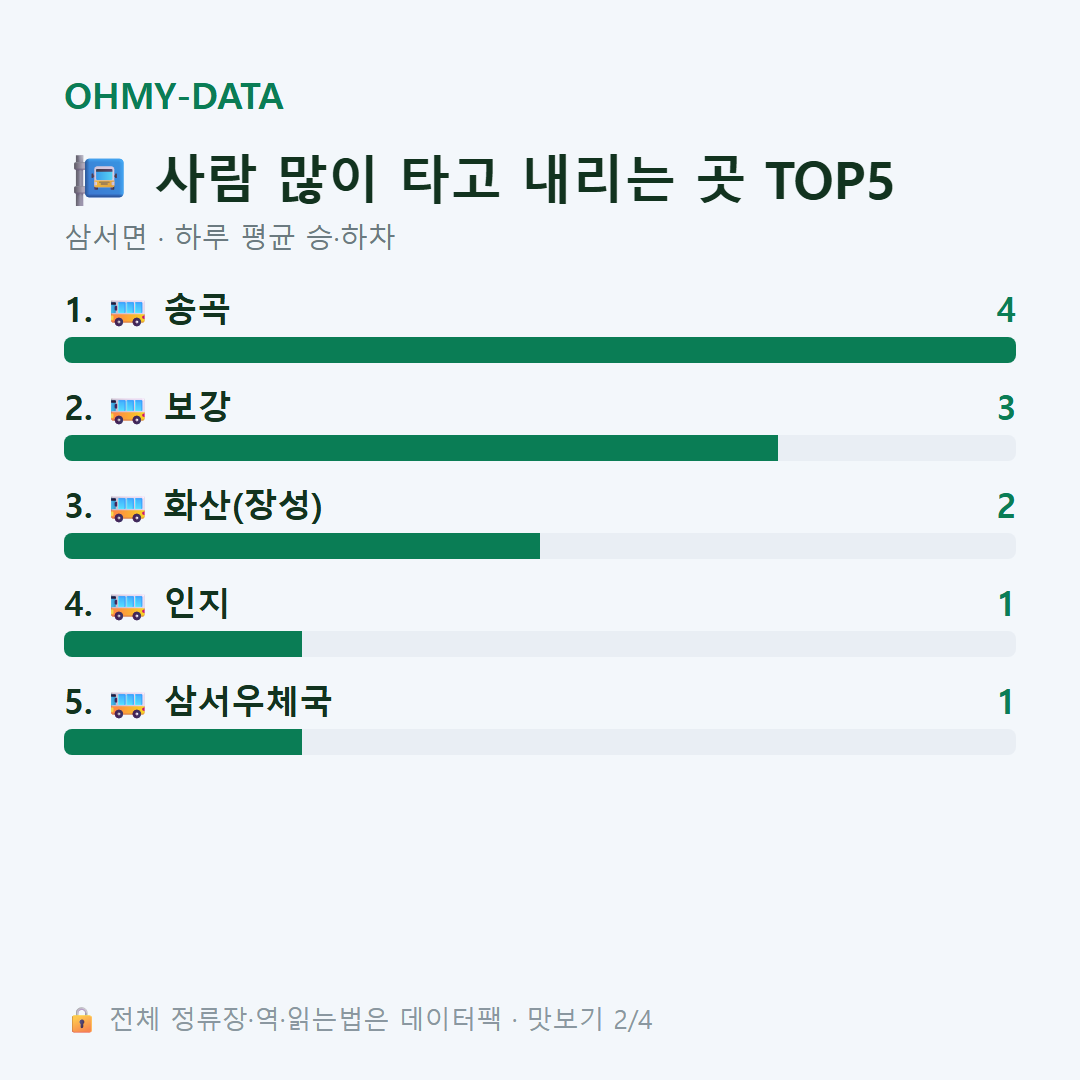
Task: Click the bus icon next to 보강
Action: coord(128,410)
